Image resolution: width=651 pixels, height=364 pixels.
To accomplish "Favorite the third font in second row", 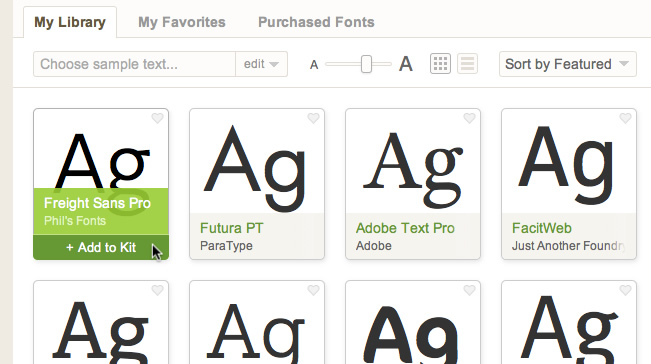I will coord(469,290).
